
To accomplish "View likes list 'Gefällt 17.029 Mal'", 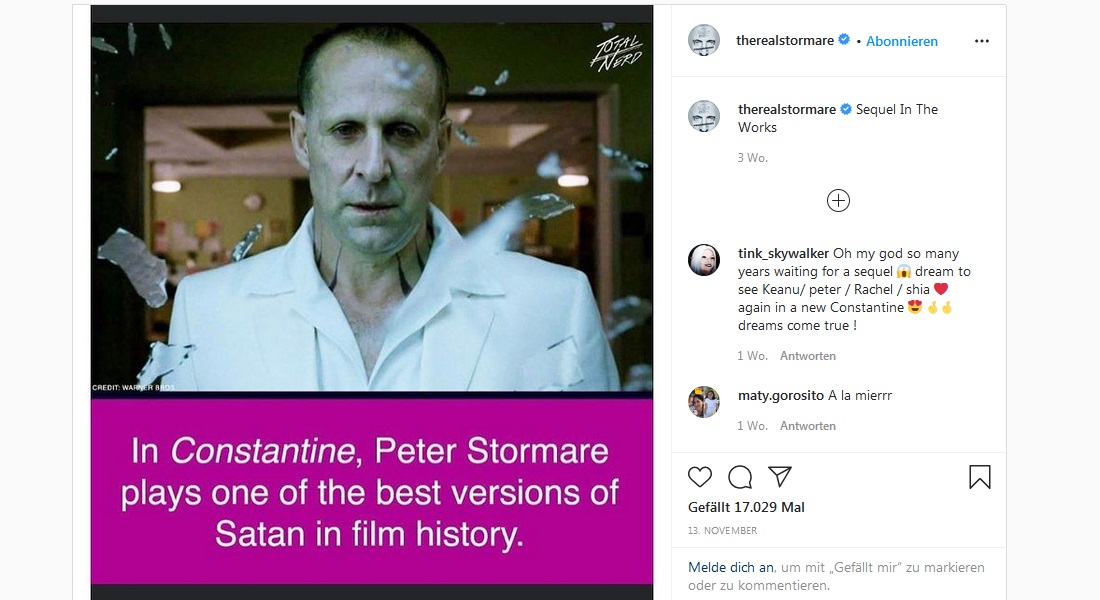I will (x=746, y=507).
